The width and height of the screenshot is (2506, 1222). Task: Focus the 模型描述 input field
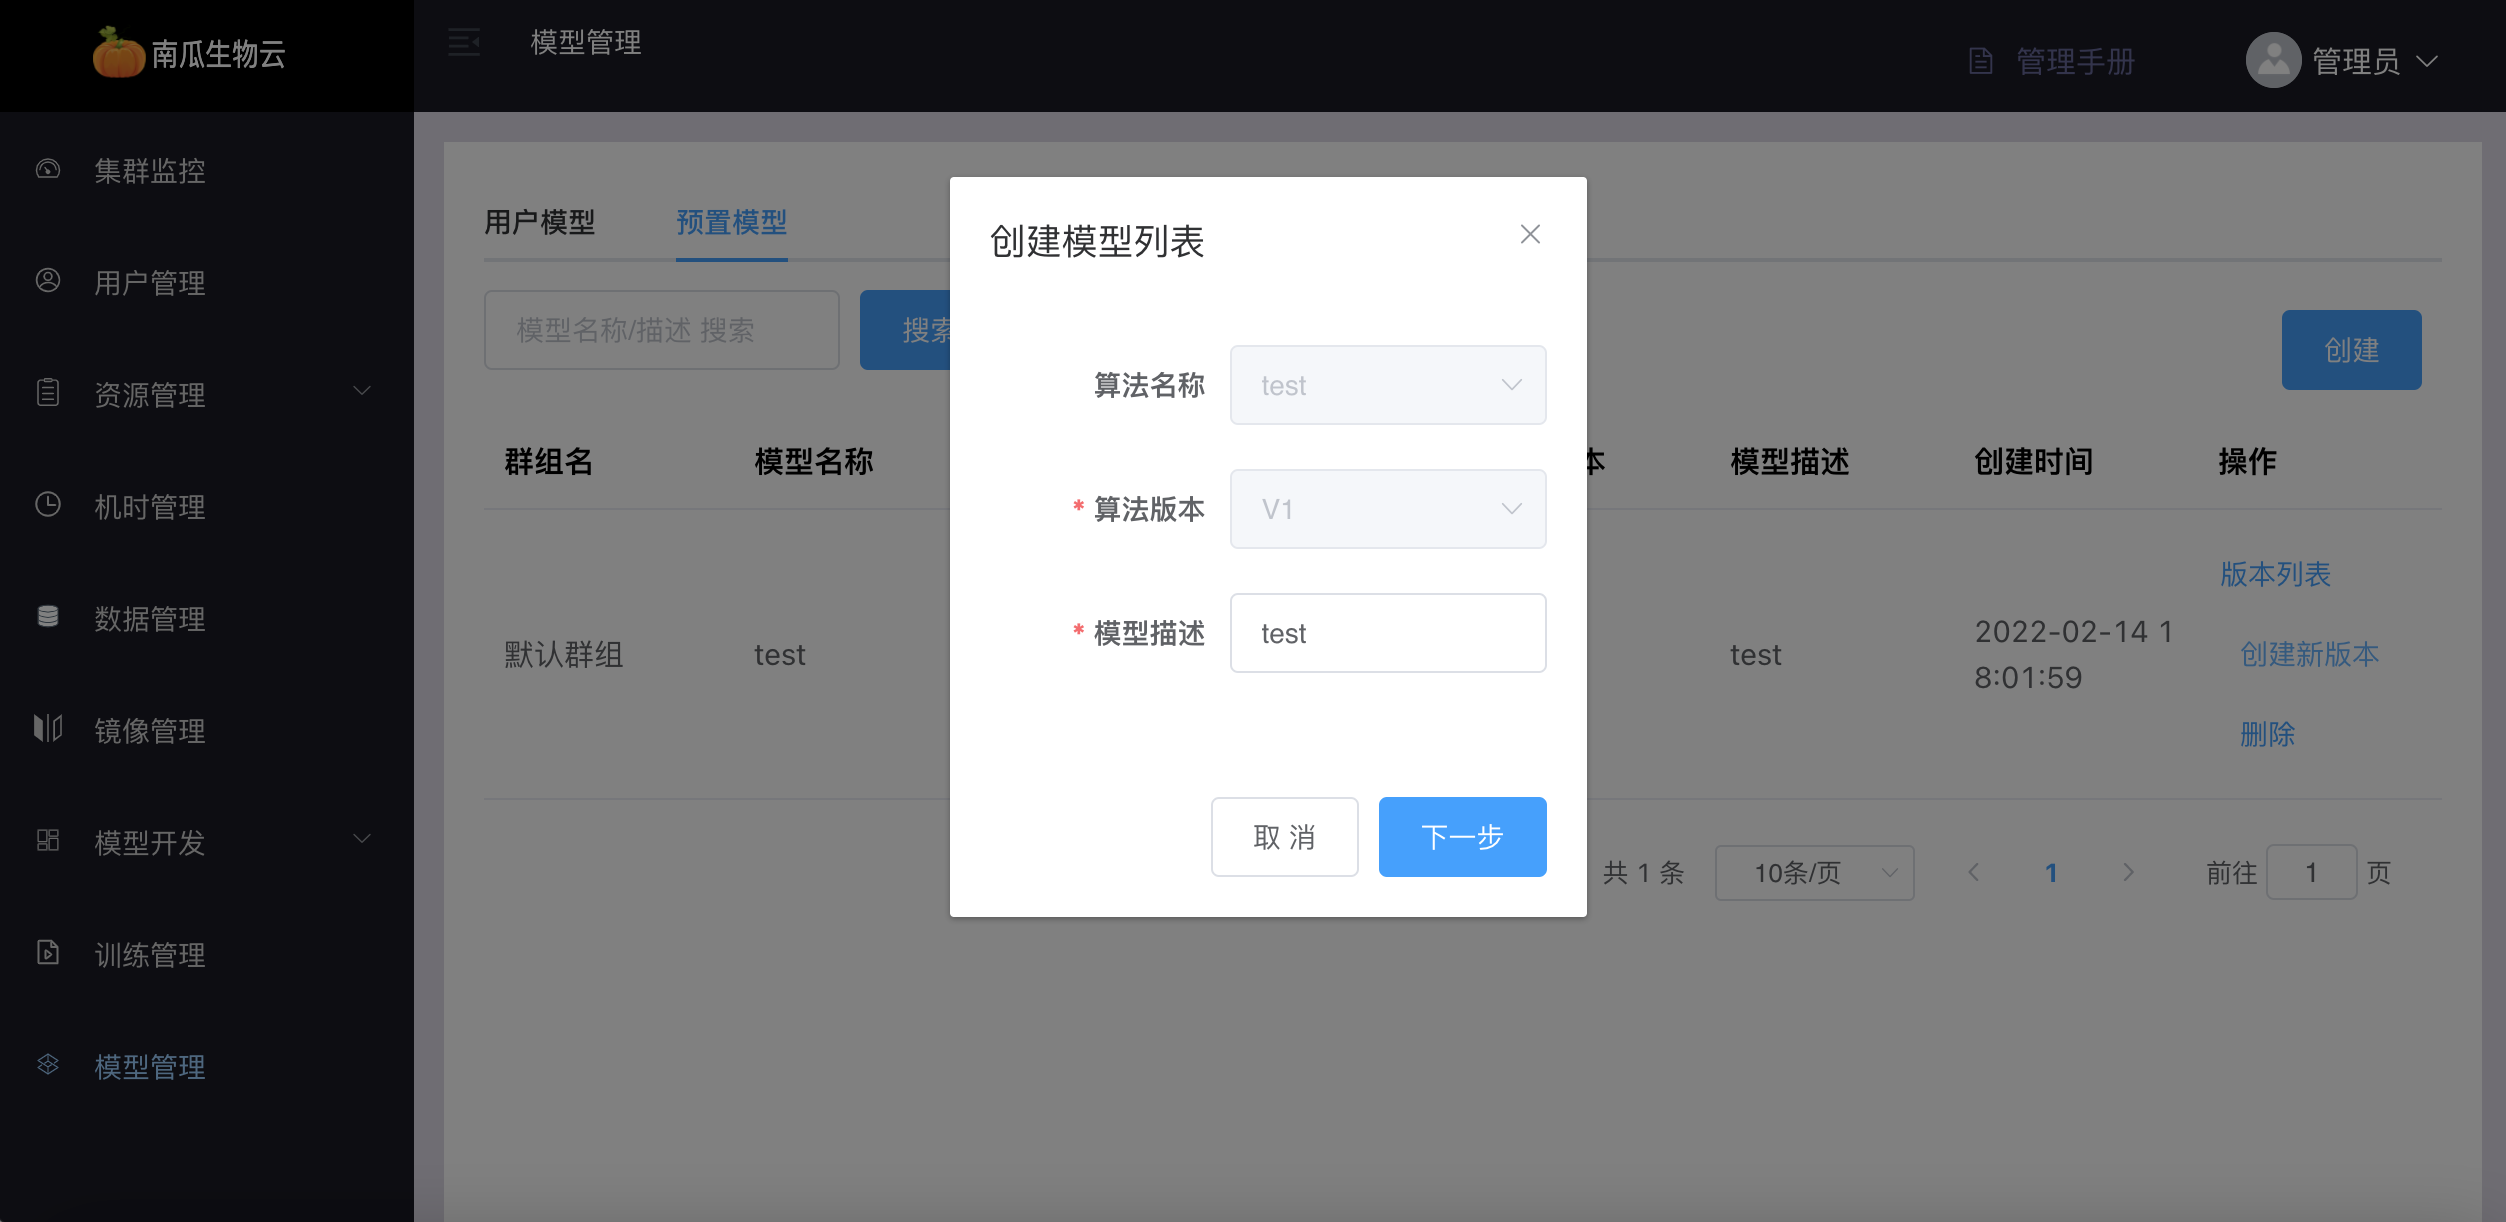point(1388,633)
